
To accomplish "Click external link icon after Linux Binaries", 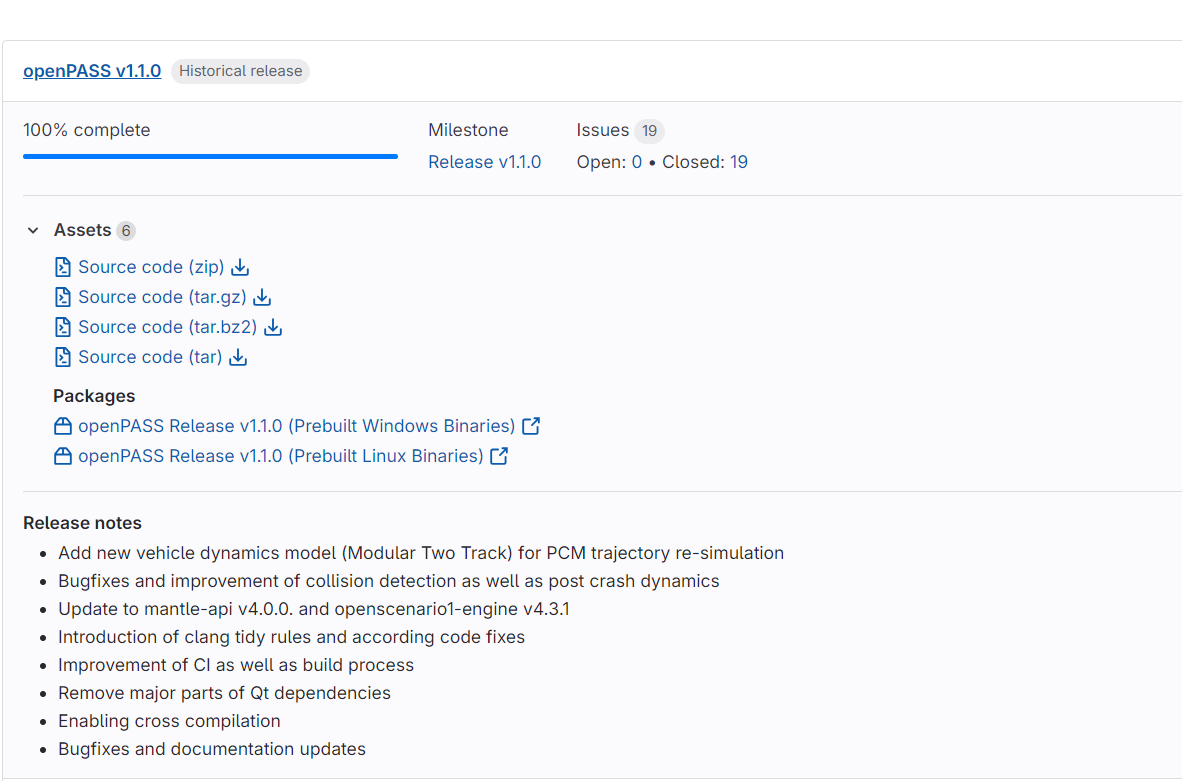I will coord(499,456).
